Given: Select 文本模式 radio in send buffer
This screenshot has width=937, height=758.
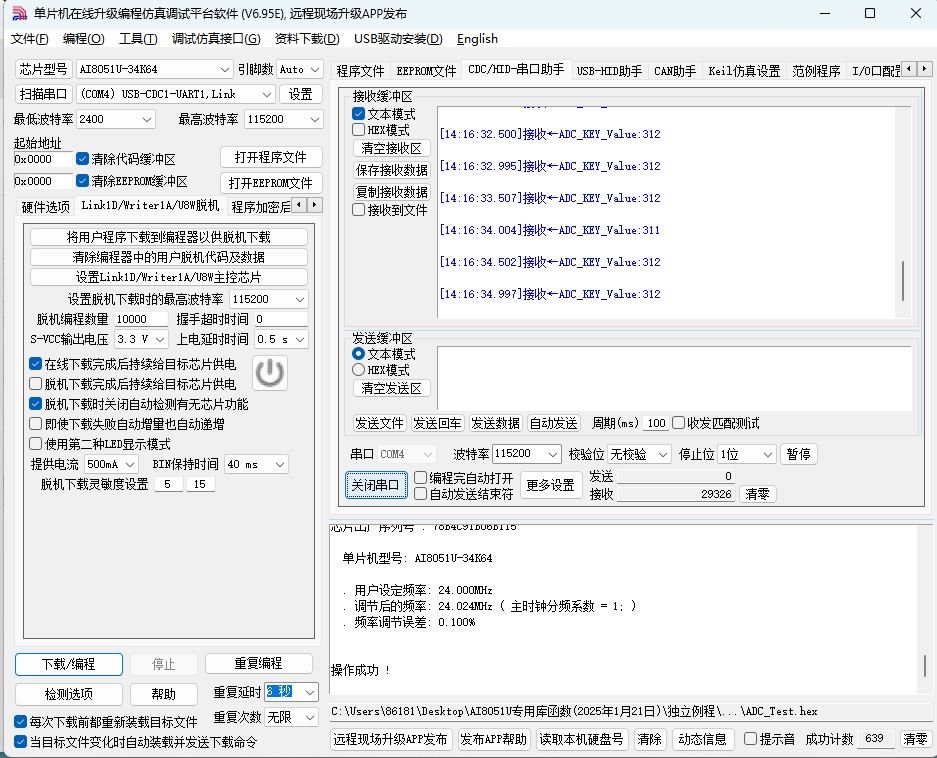Looking at the screenshot, I should pyautogui.click(x=359, y=354).
